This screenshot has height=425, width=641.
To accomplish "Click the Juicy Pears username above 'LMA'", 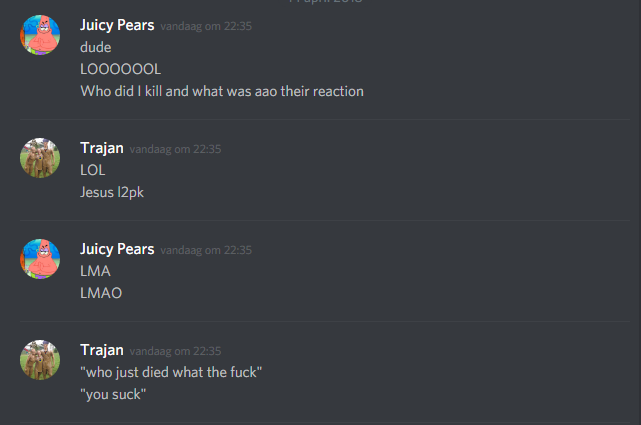I will (x=117, y=249).
